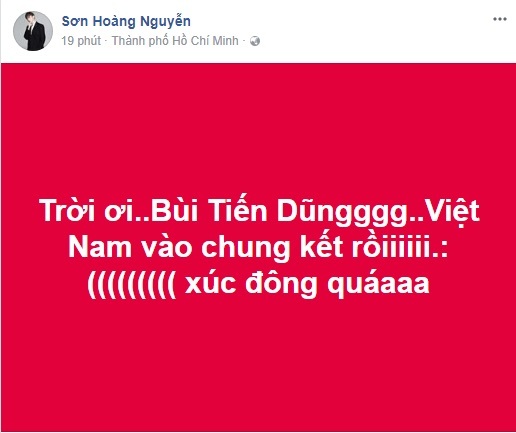This screenshot has width=516, height=433.
Task: Click the word "Việt" ending the first line
Action: (449, 212)
